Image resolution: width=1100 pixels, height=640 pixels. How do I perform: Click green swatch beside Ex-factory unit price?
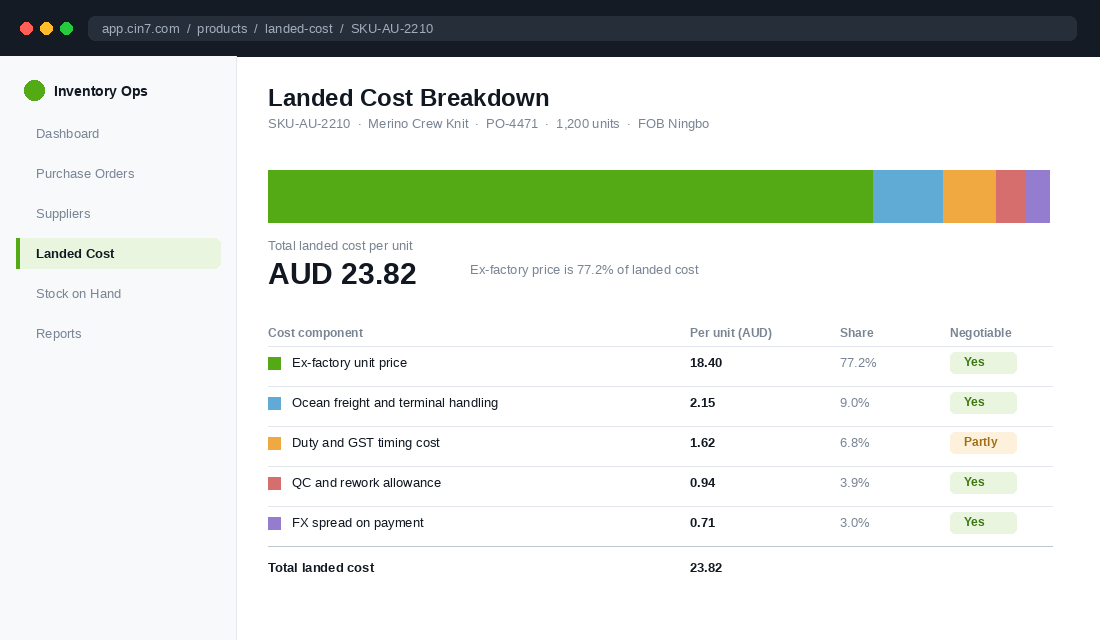point(274,364)
